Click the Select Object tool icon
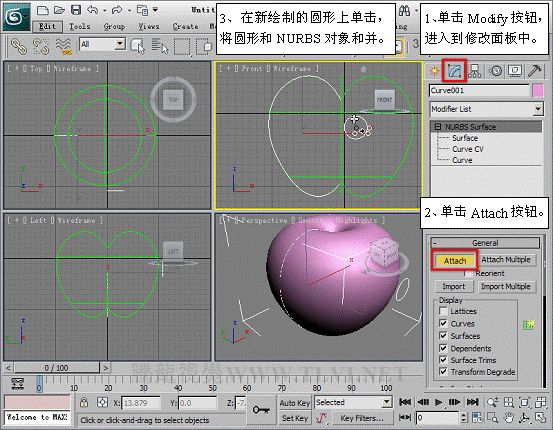Screen dimensions: 553x430 click(x=138, y=46)
